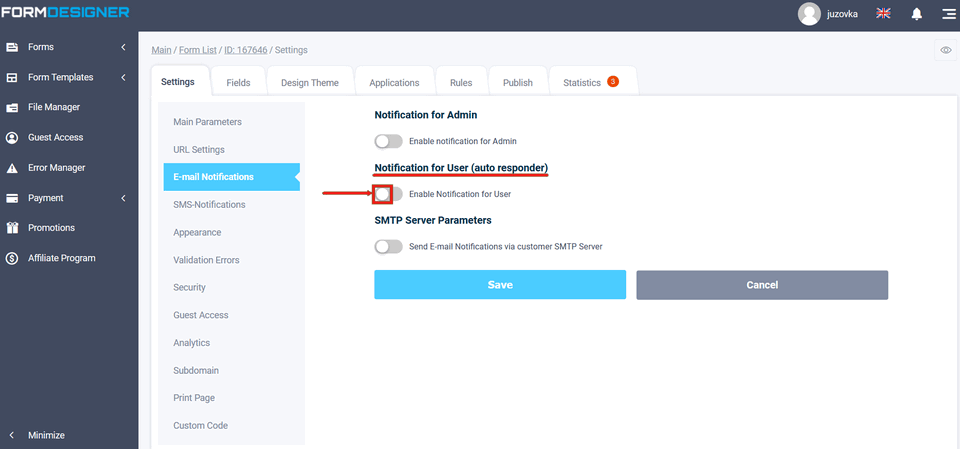Open the hamburger menu icon

pyautogui.click(x=947, y=14)
